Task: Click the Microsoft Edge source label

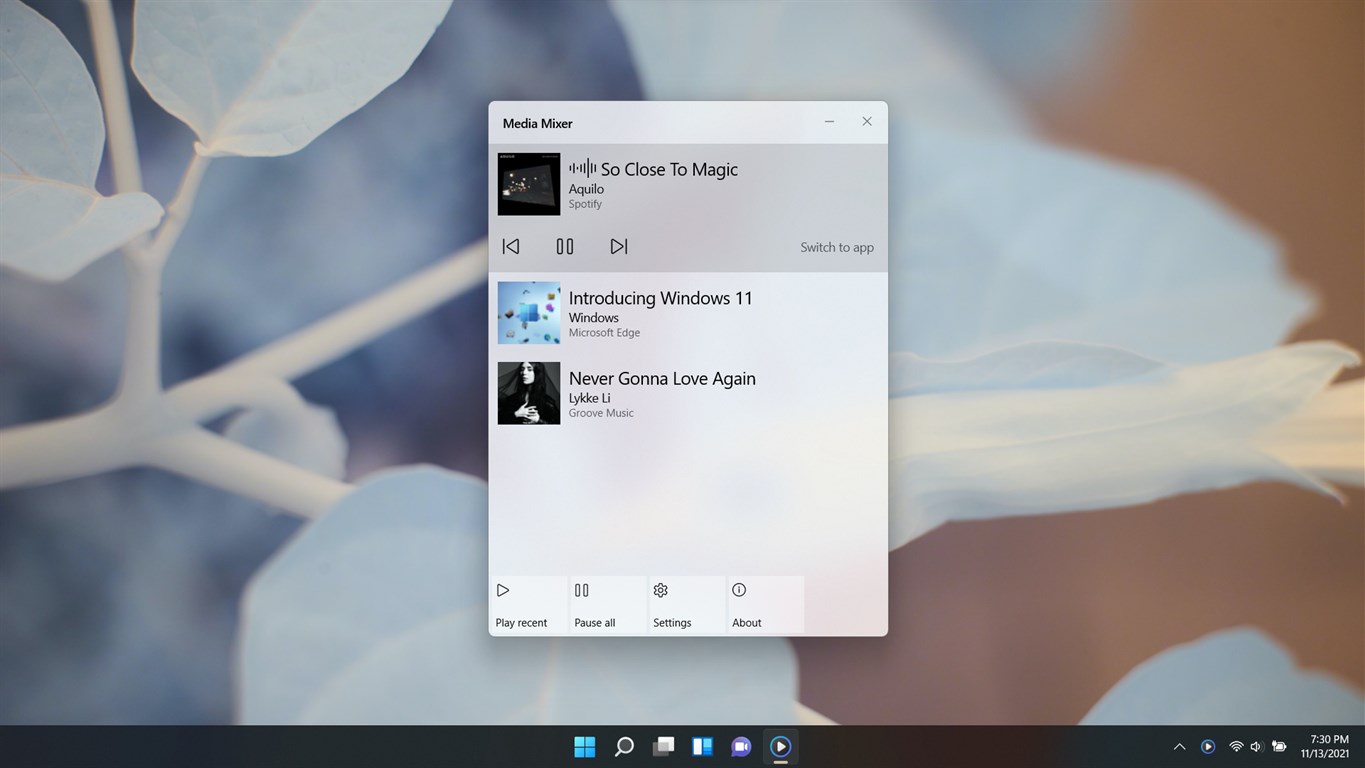Action: coord(604,333)
